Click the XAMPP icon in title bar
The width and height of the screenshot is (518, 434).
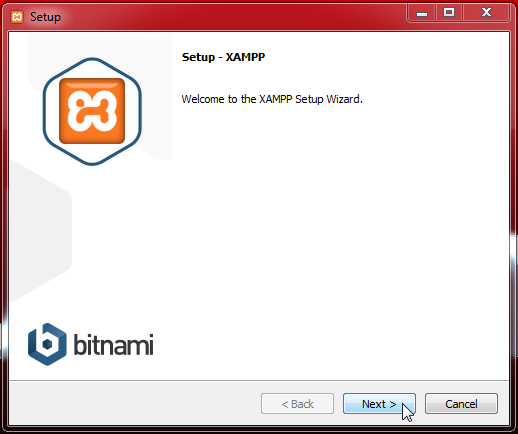pyautogui.click(x=17, y=17)
